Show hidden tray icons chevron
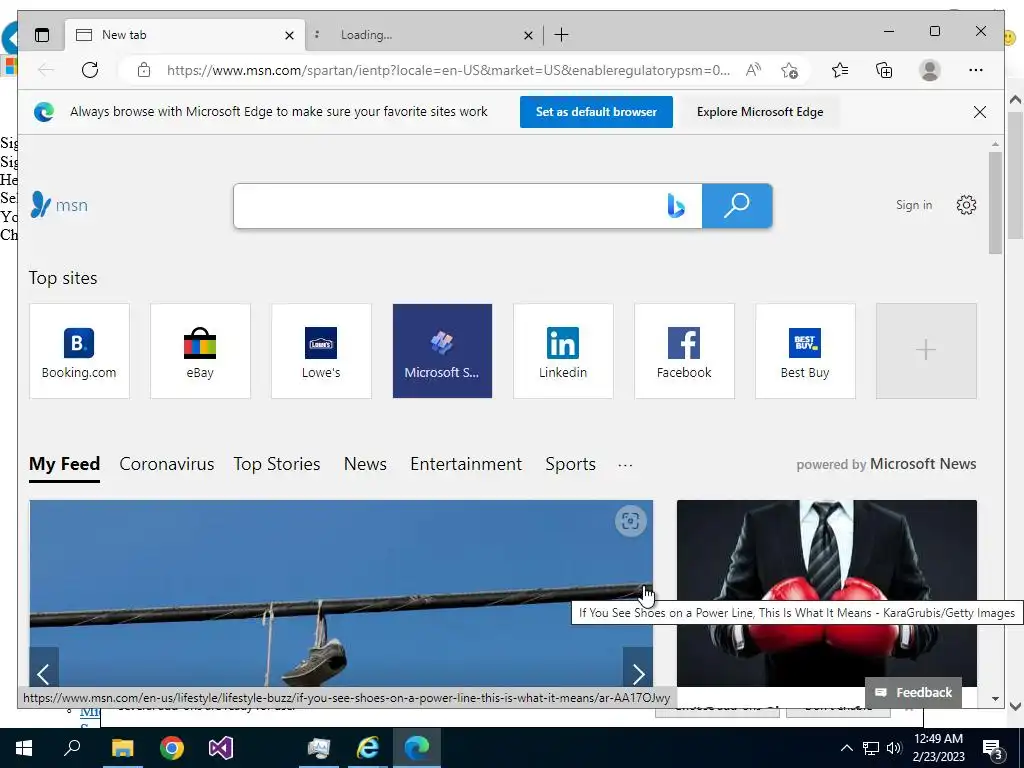1024x768 pixels. click(846, 748)
